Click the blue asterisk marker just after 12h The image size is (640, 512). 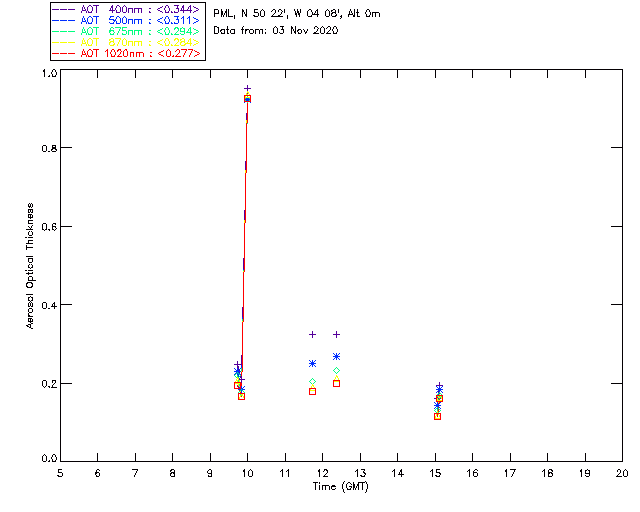336,357
